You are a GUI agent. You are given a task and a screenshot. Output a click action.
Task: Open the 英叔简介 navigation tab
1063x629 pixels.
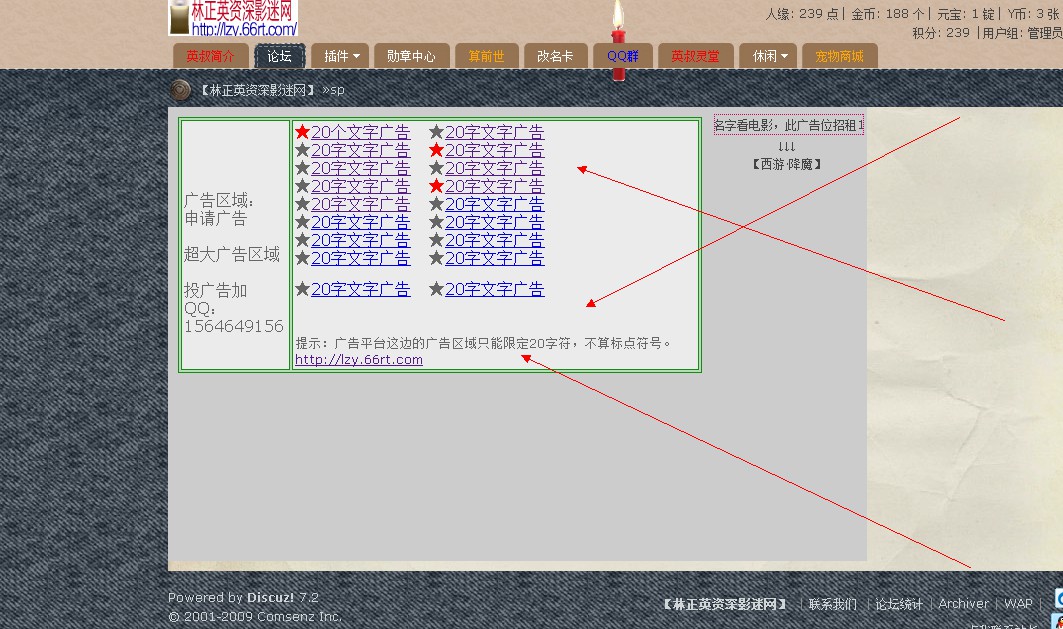tap(210, 56)
